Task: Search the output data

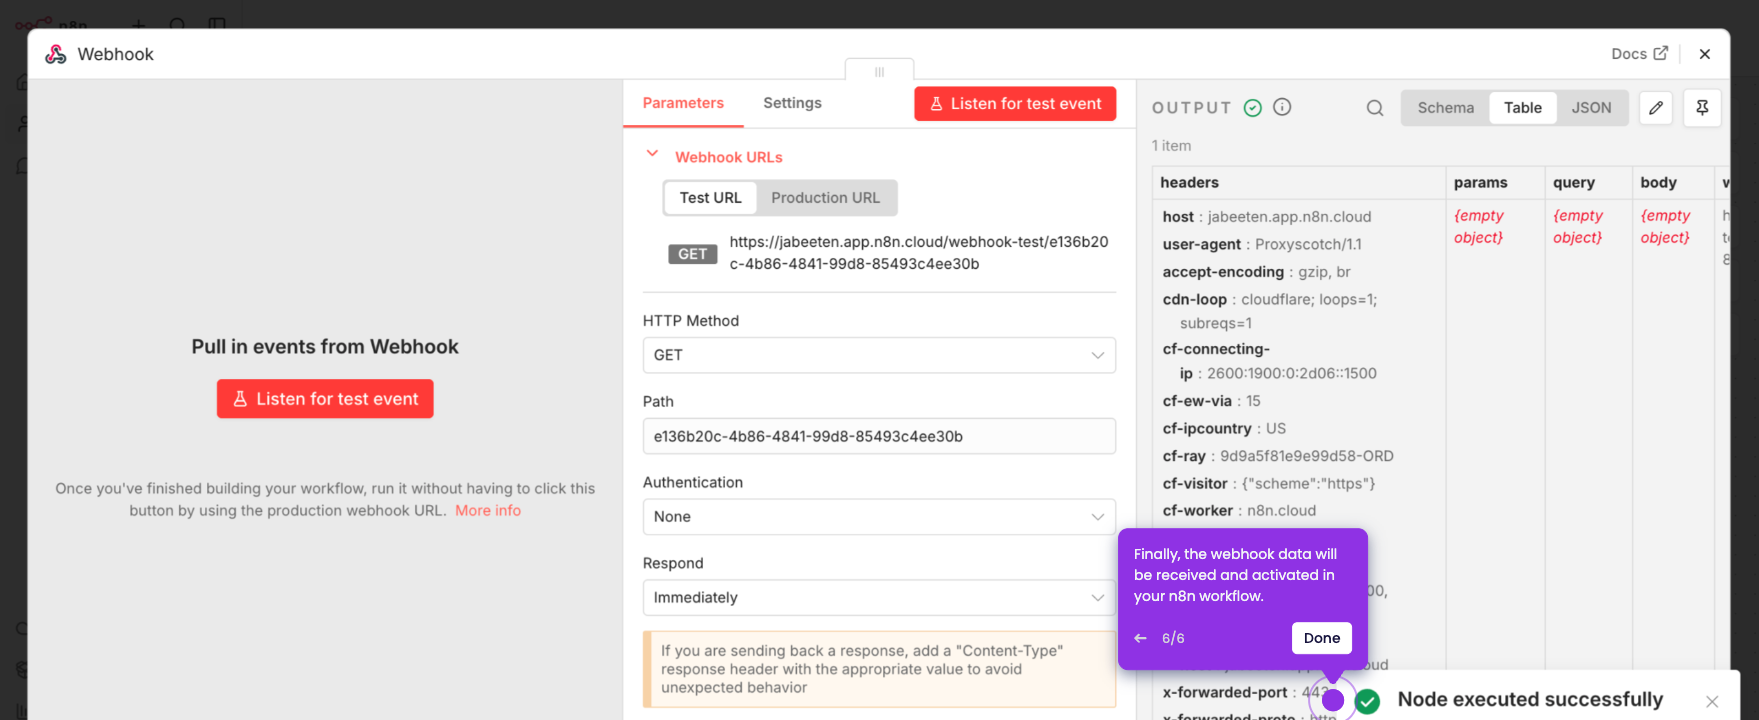Action: [x=1375, y=108]
